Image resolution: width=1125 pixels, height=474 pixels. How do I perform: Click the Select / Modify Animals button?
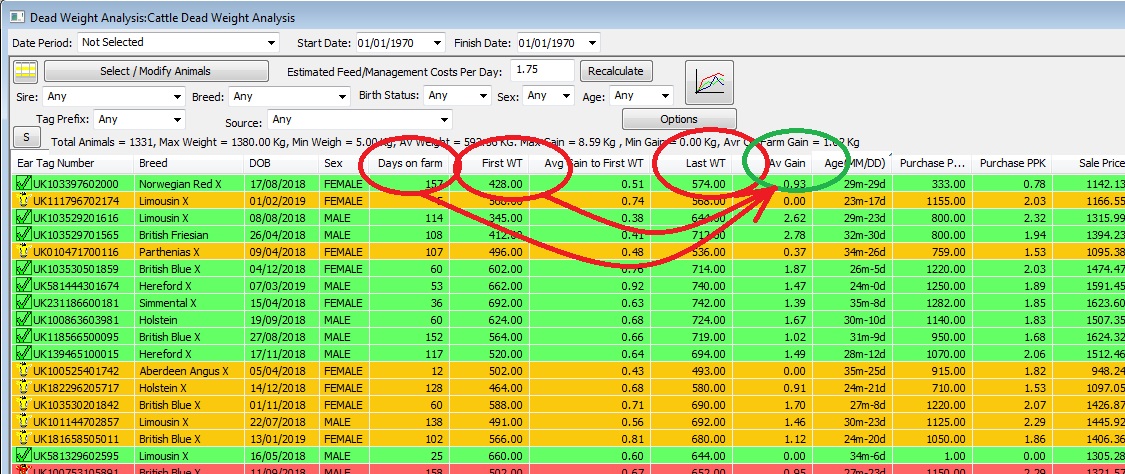point(156,71)
